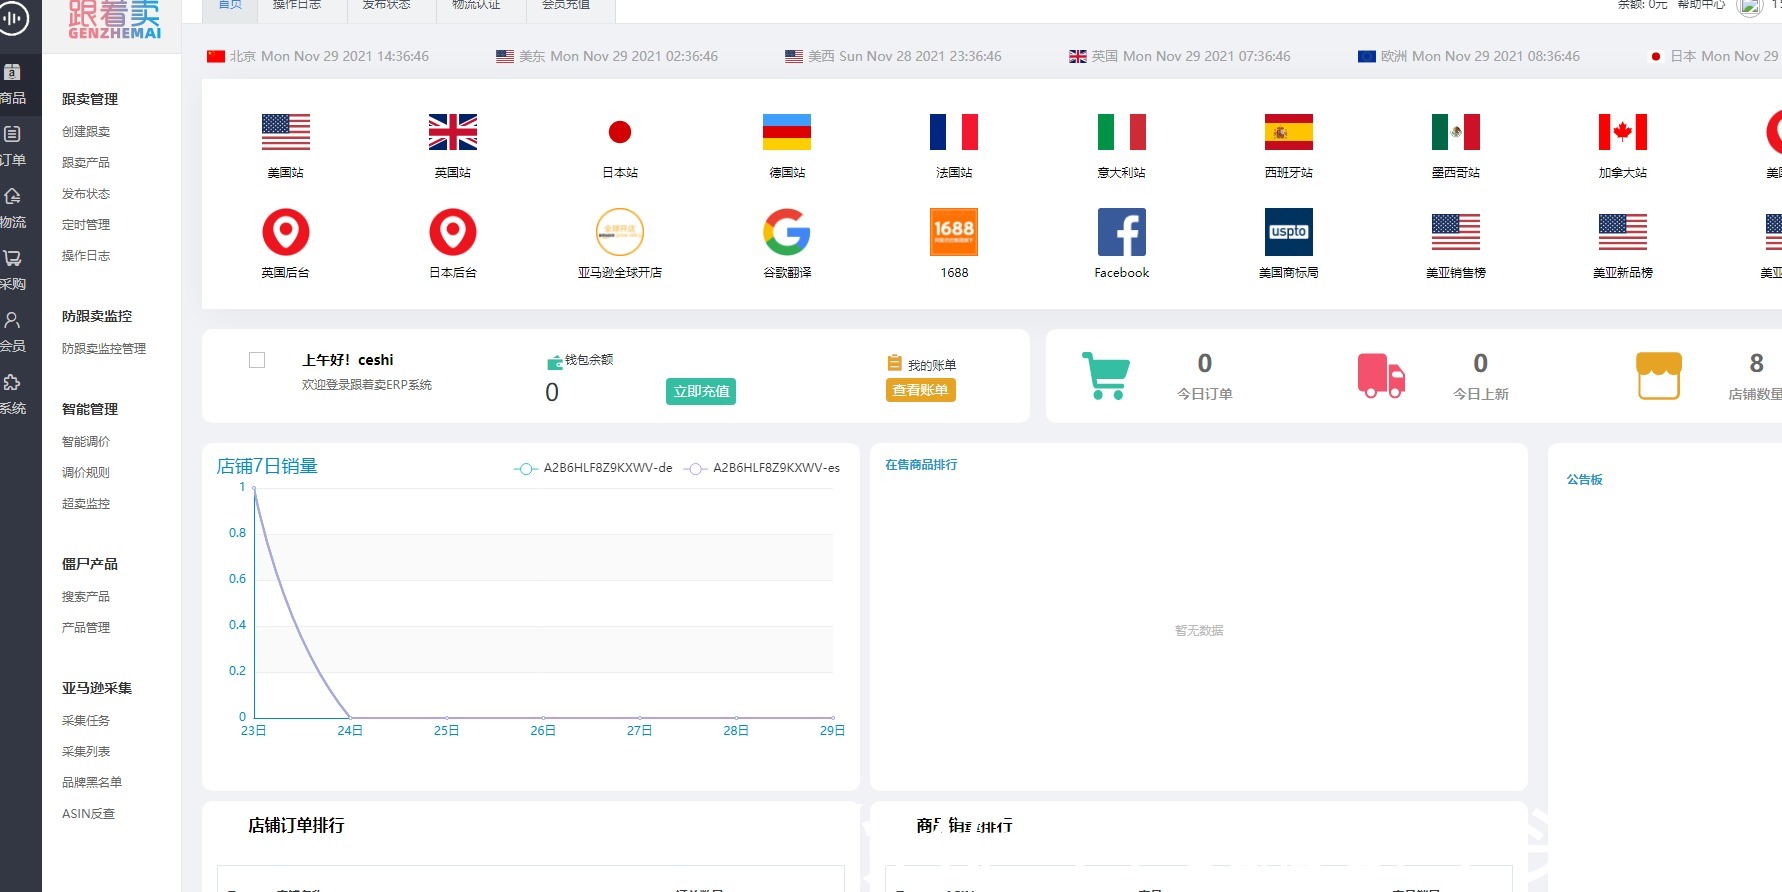Toggle chart legend A2B6HLF8Z9KXWV-es
The width and height of the screenshot is (1782, 892).
pos(762,468)
